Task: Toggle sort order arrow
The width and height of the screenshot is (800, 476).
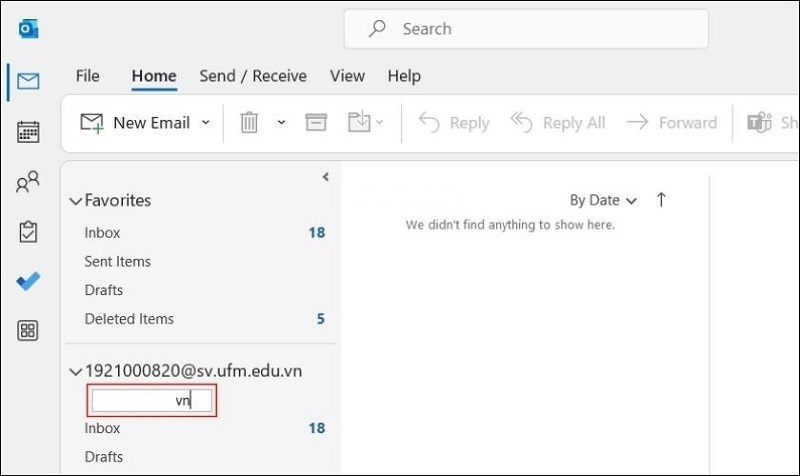Action: (661, 200)
